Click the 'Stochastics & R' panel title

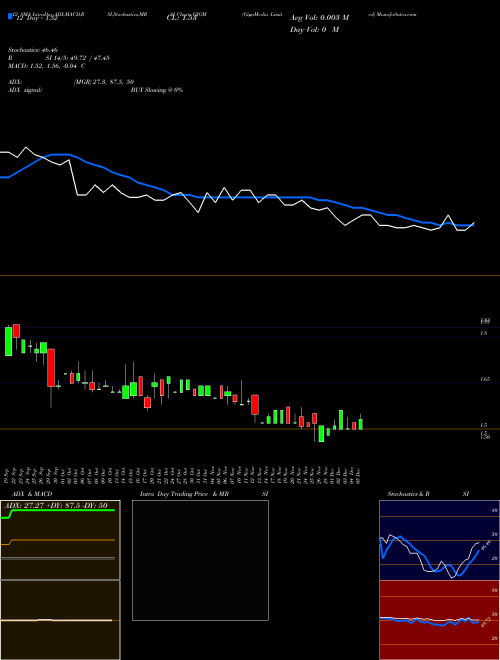[x=409, y=494]
